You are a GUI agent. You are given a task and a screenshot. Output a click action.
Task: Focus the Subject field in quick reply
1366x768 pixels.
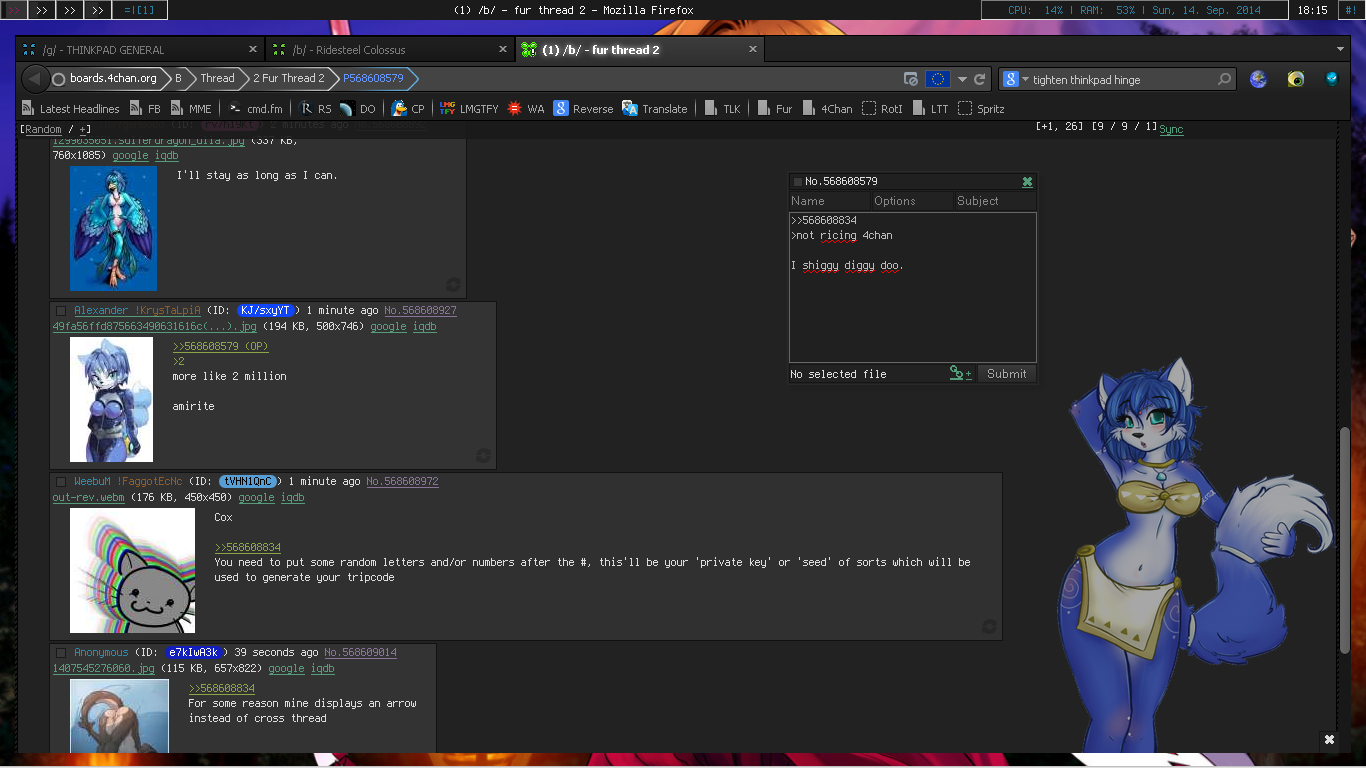pos(994,201)
